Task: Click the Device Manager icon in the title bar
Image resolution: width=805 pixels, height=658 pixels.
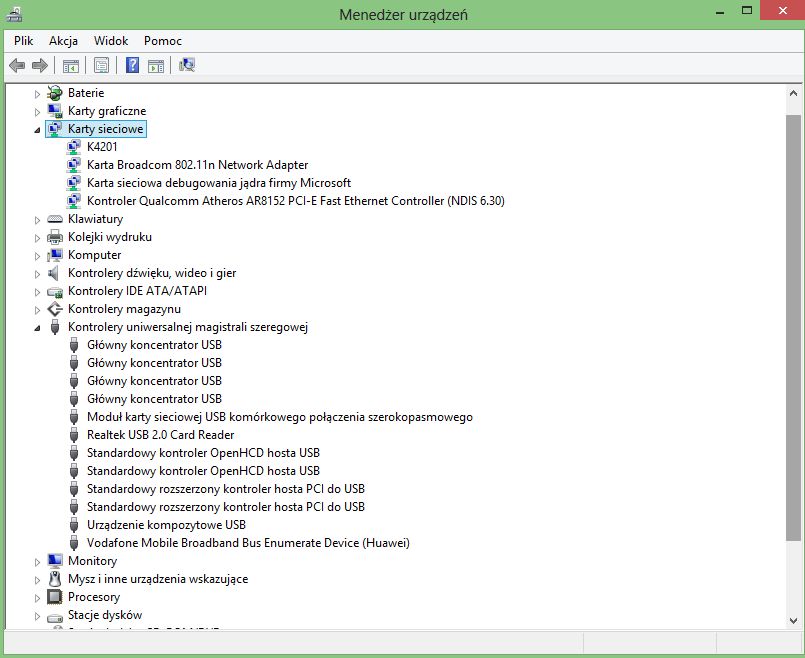Action: [x=15, y=14]
